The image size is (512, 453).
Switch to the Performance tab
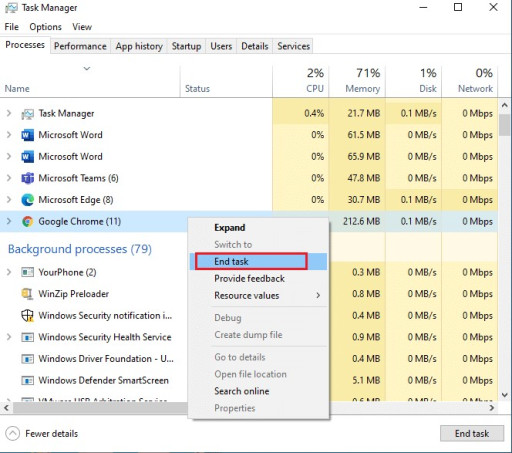tap(80, 46)
